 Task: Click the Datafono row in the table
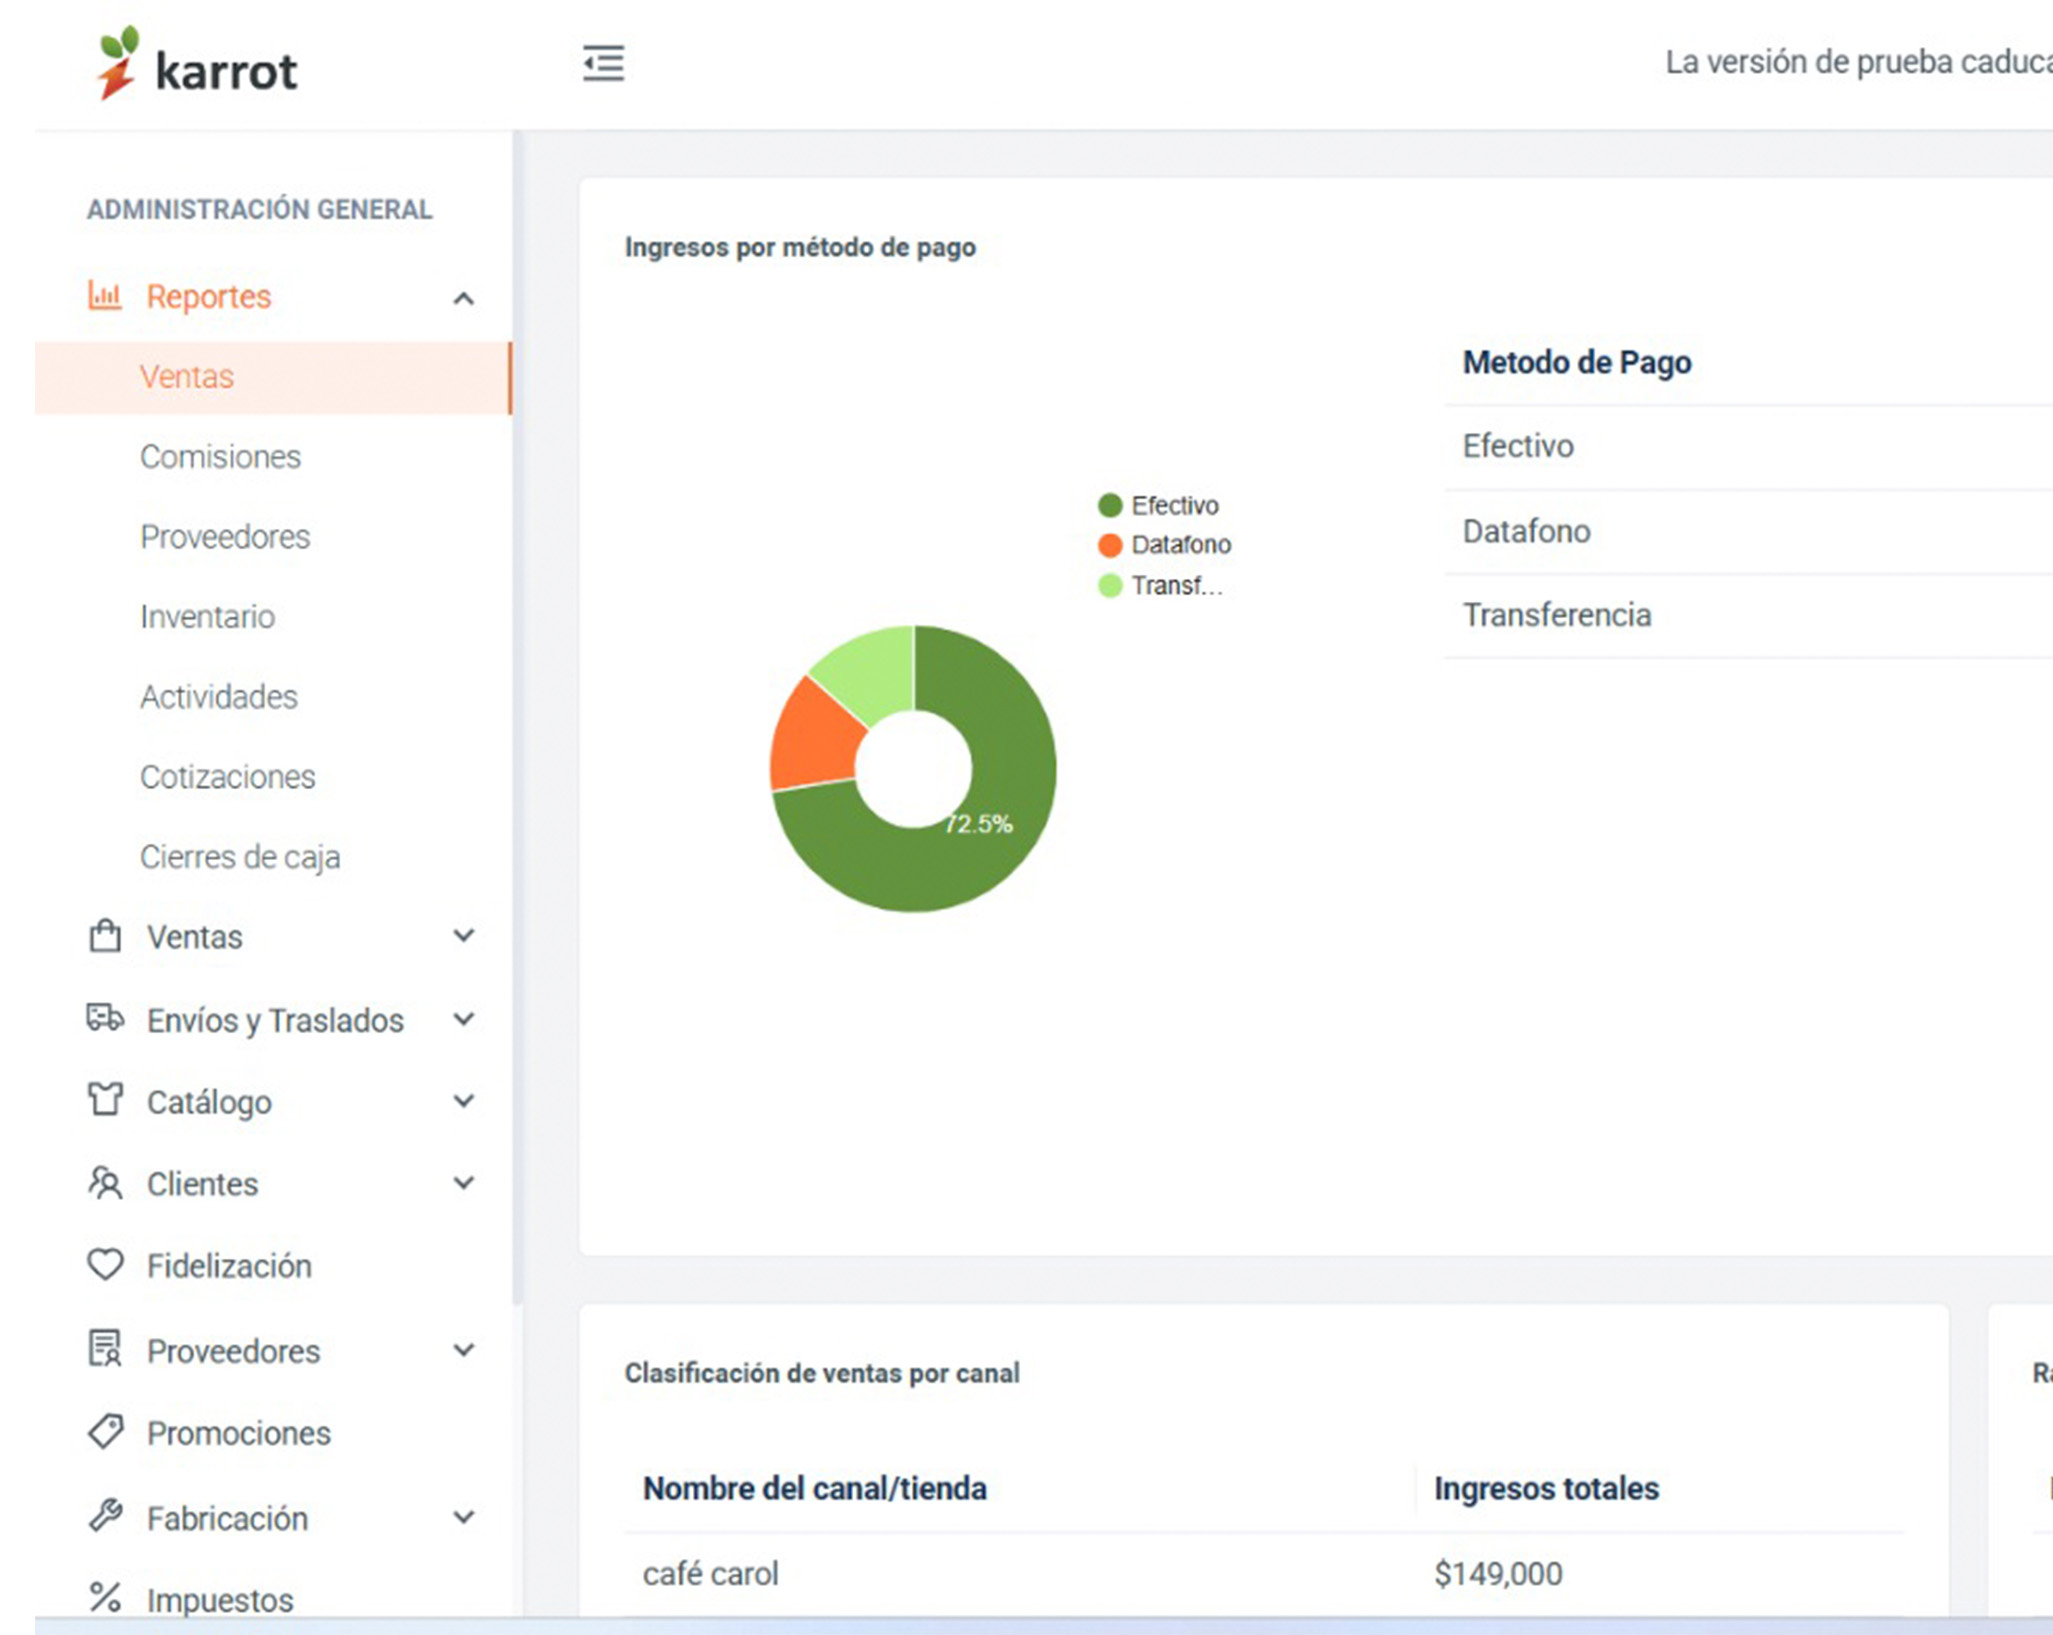pos(1748,531)
